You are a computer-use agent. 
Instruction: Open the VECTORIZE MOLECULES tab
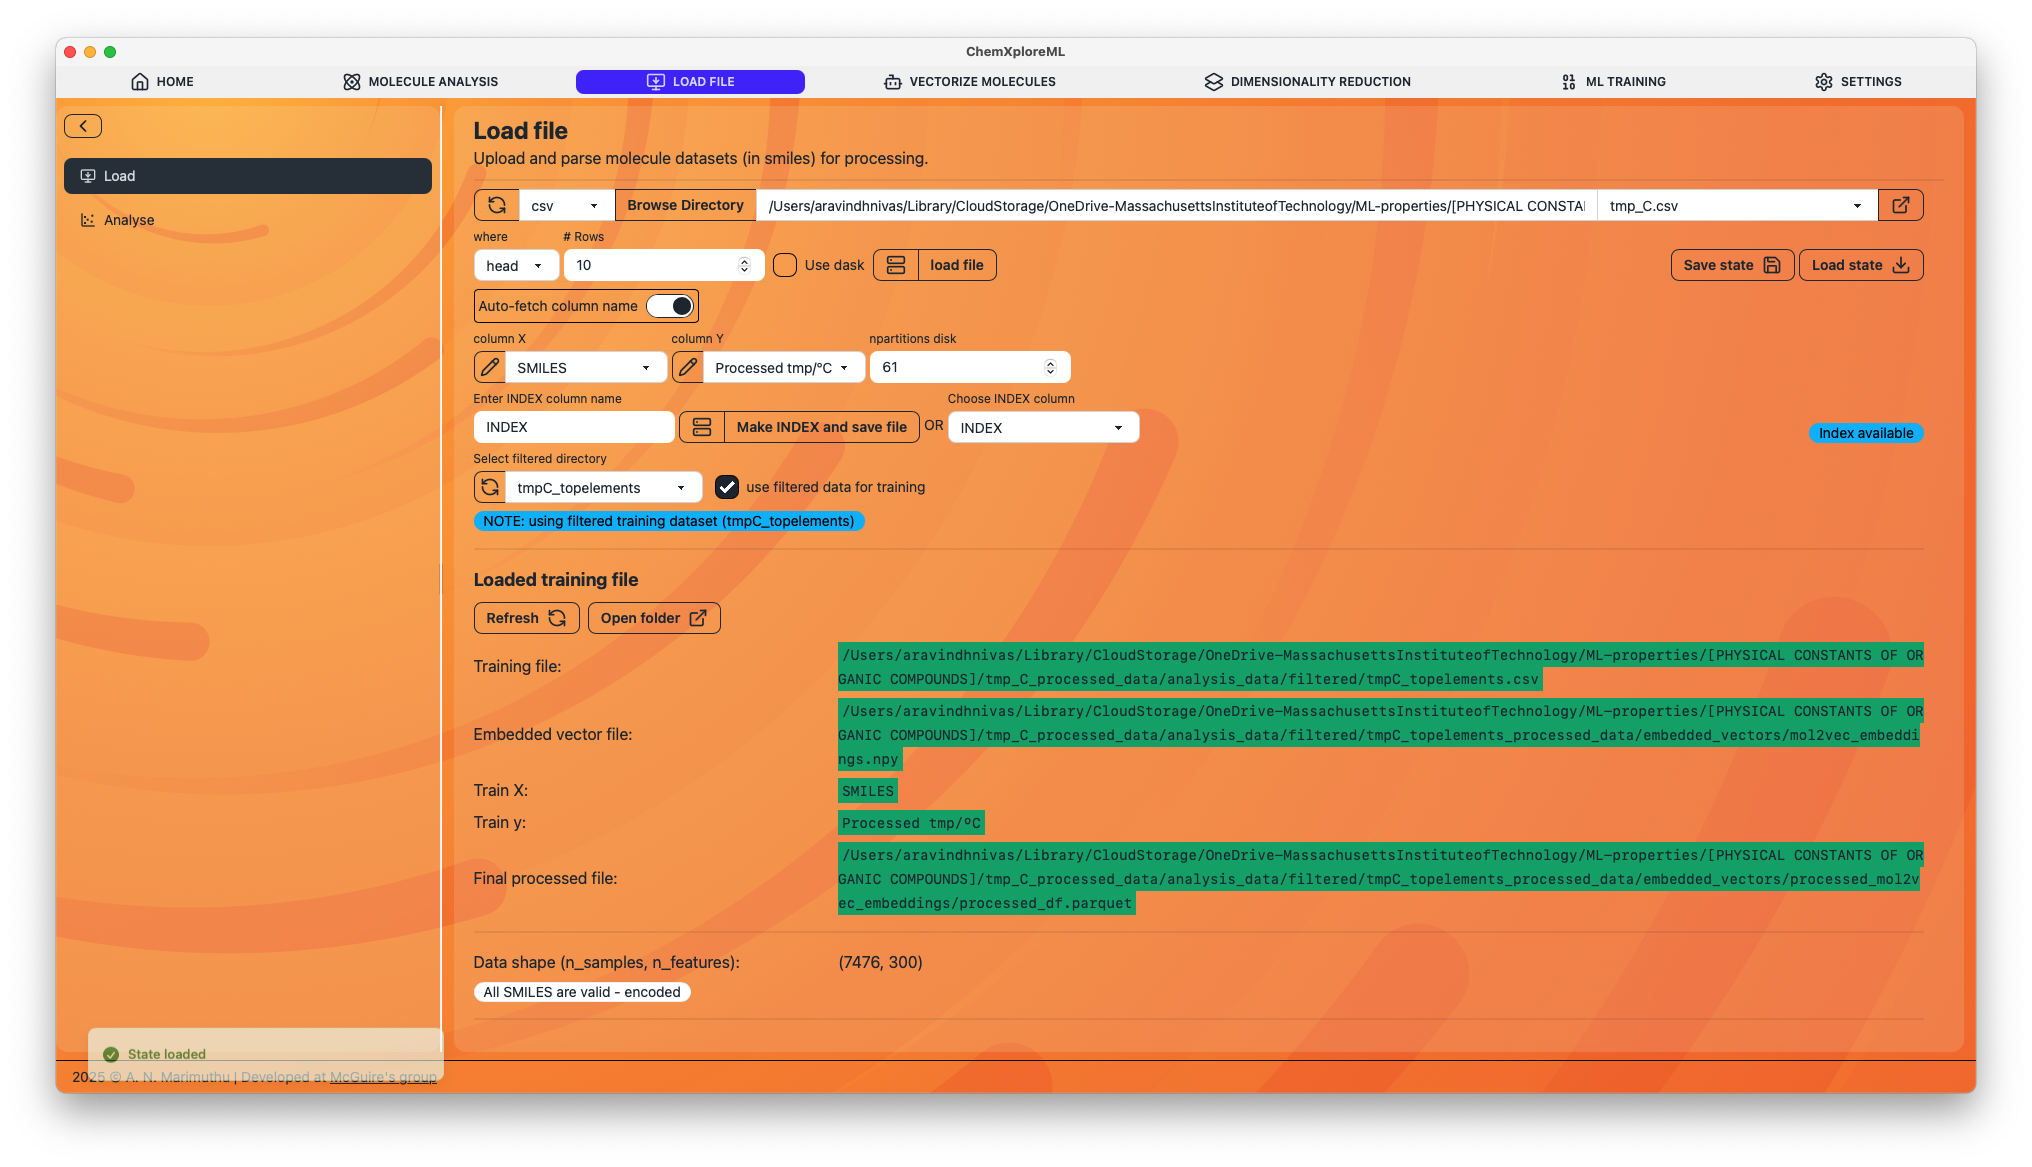click(969, 82)
